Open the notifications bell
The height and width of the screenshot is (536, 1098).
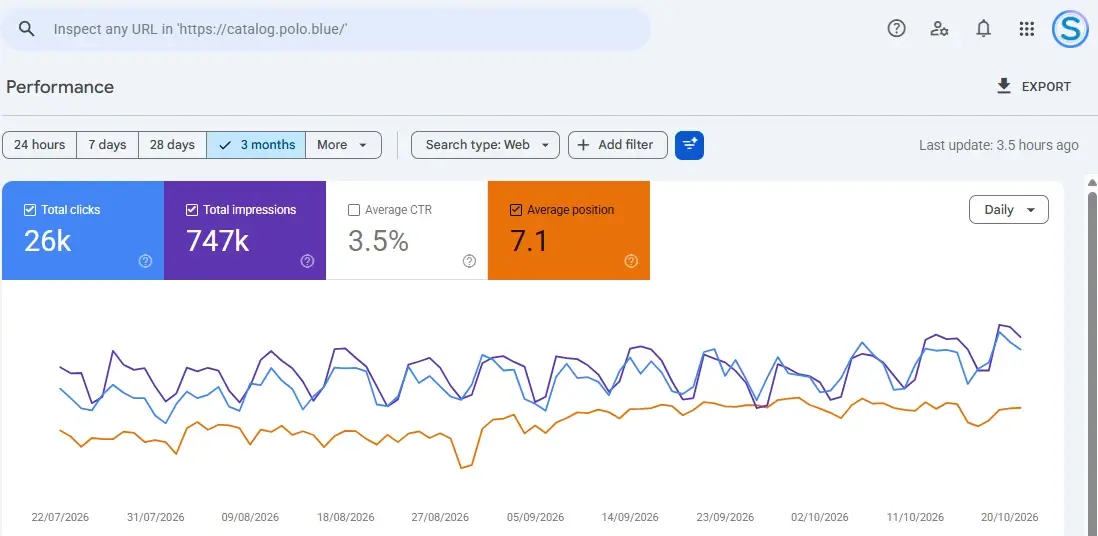tap(983, 28)
